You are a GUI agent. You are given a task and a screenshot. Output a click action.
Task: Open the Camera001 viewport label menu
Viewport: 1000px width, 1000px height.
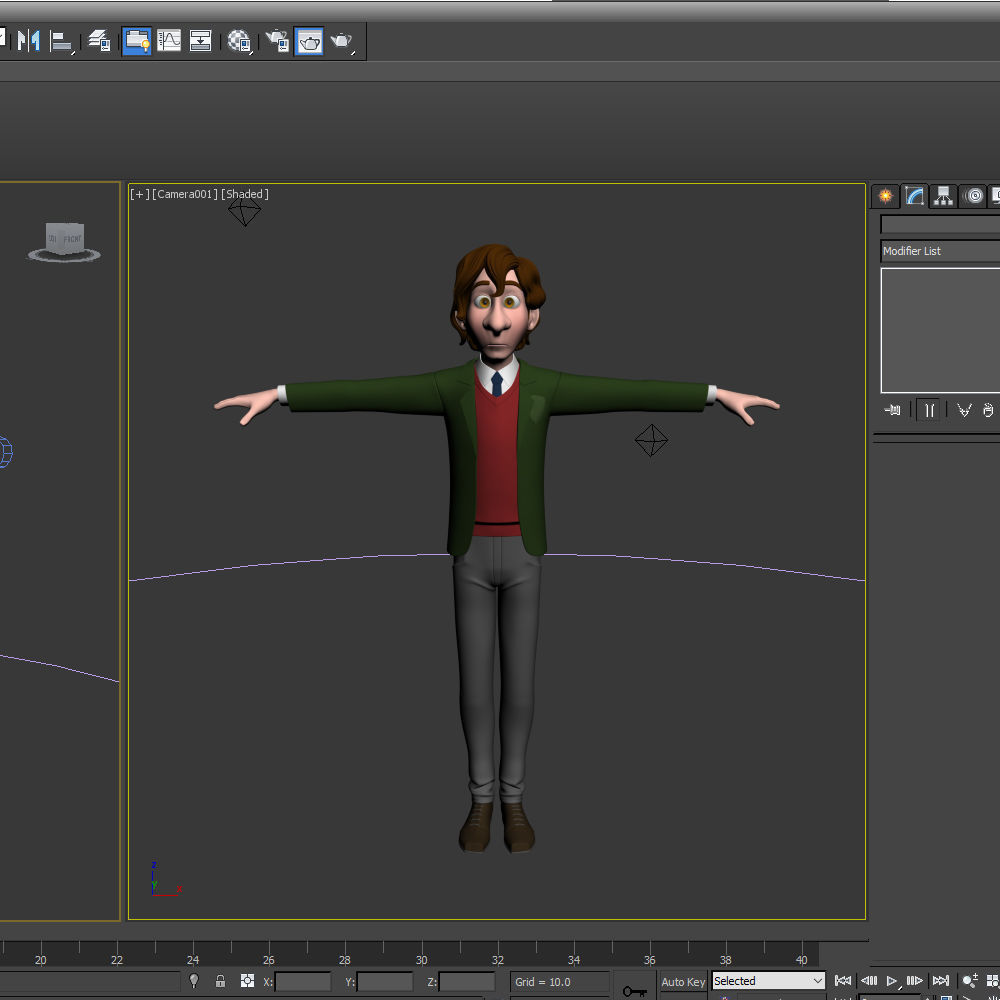click(x=185, y=194)
